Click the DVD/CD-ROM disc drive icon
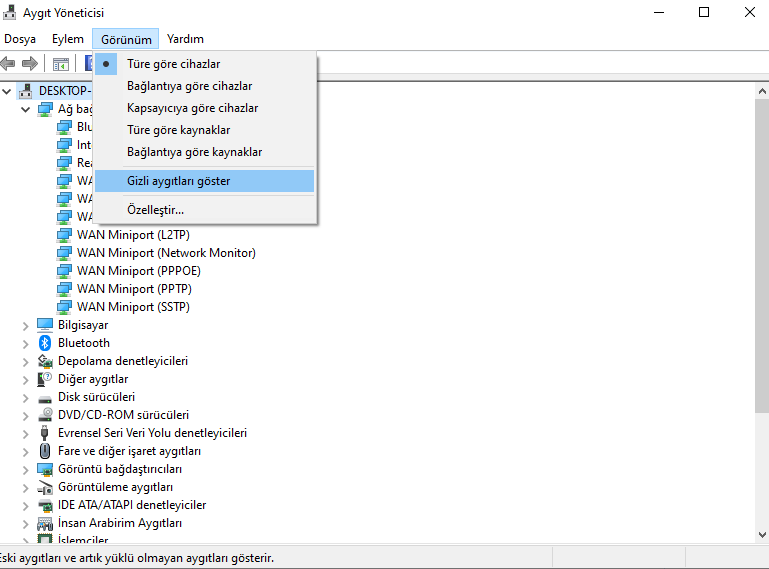 click(x=45, y=414)
